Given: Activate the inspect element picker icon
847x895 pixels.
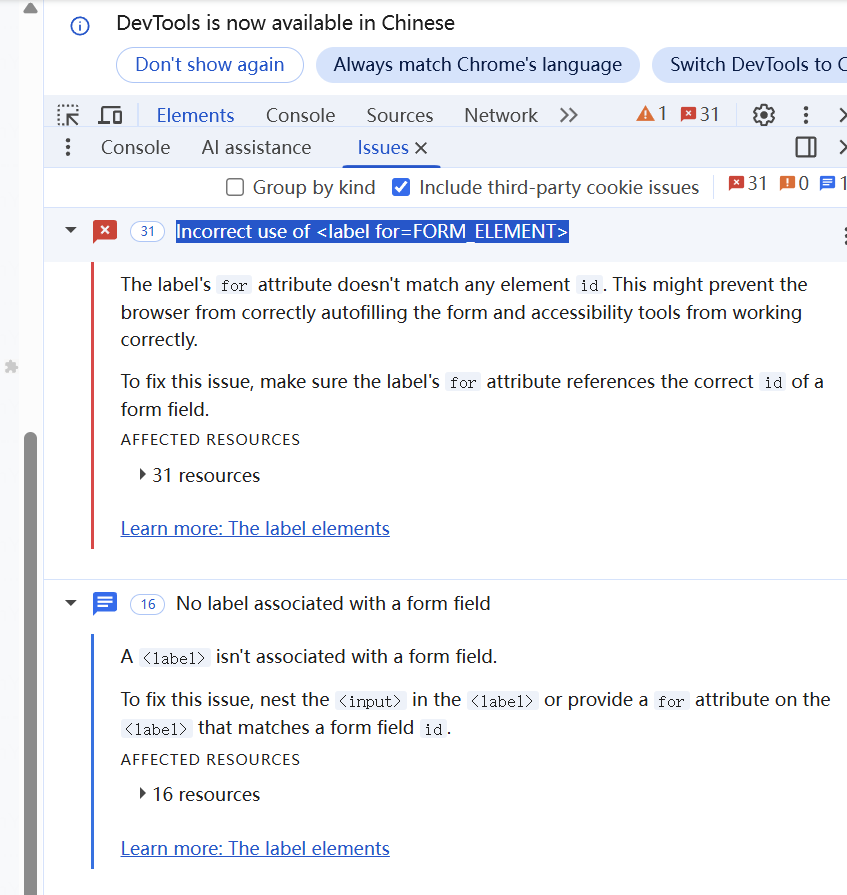Looking at the screenshot, I should point(68,115).
